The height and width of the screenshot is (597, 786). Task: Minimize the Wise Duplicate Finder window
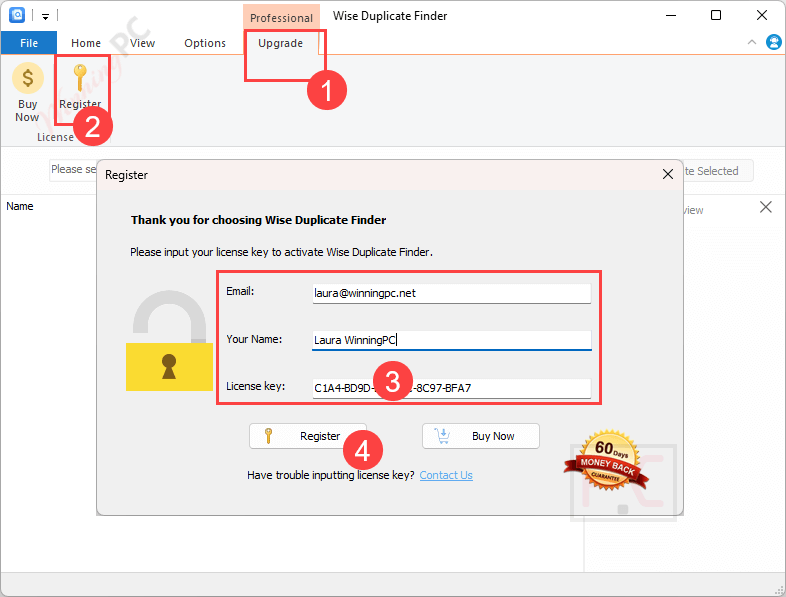(671, 16)
